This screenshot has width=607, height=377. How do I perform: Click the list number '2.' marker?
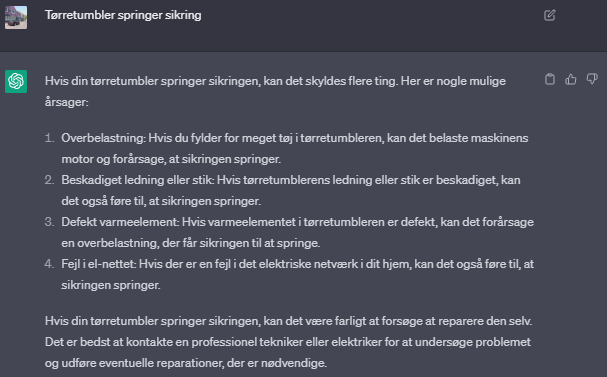click(49, 180)
